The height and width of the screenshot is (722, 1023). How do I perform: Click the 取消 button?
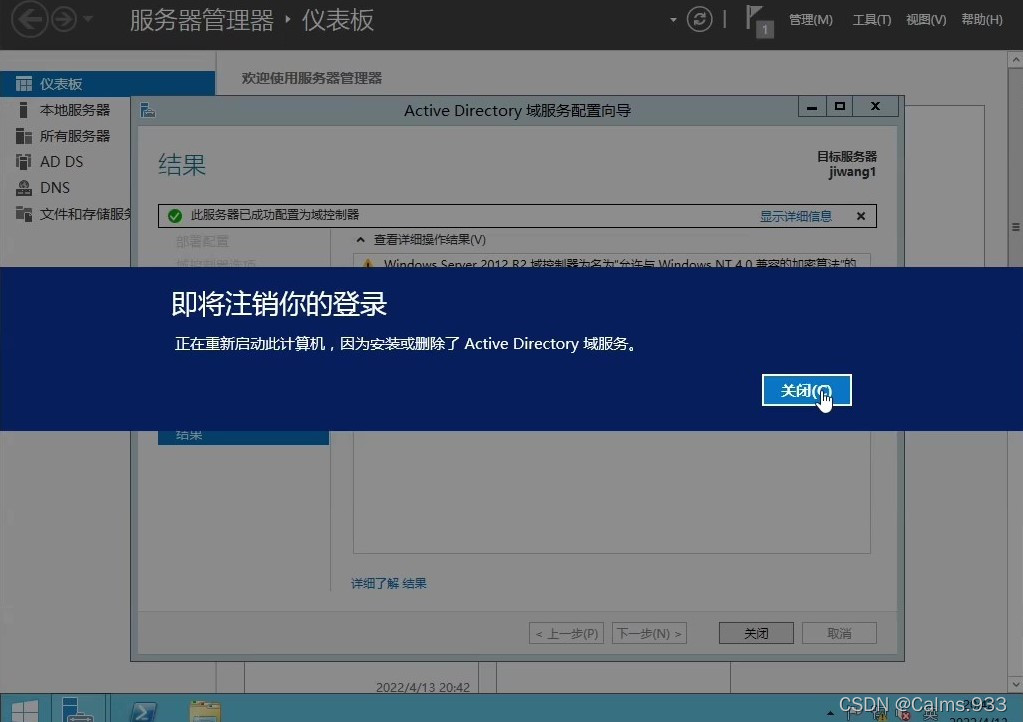pyautogui.click(x=839, y=633)
